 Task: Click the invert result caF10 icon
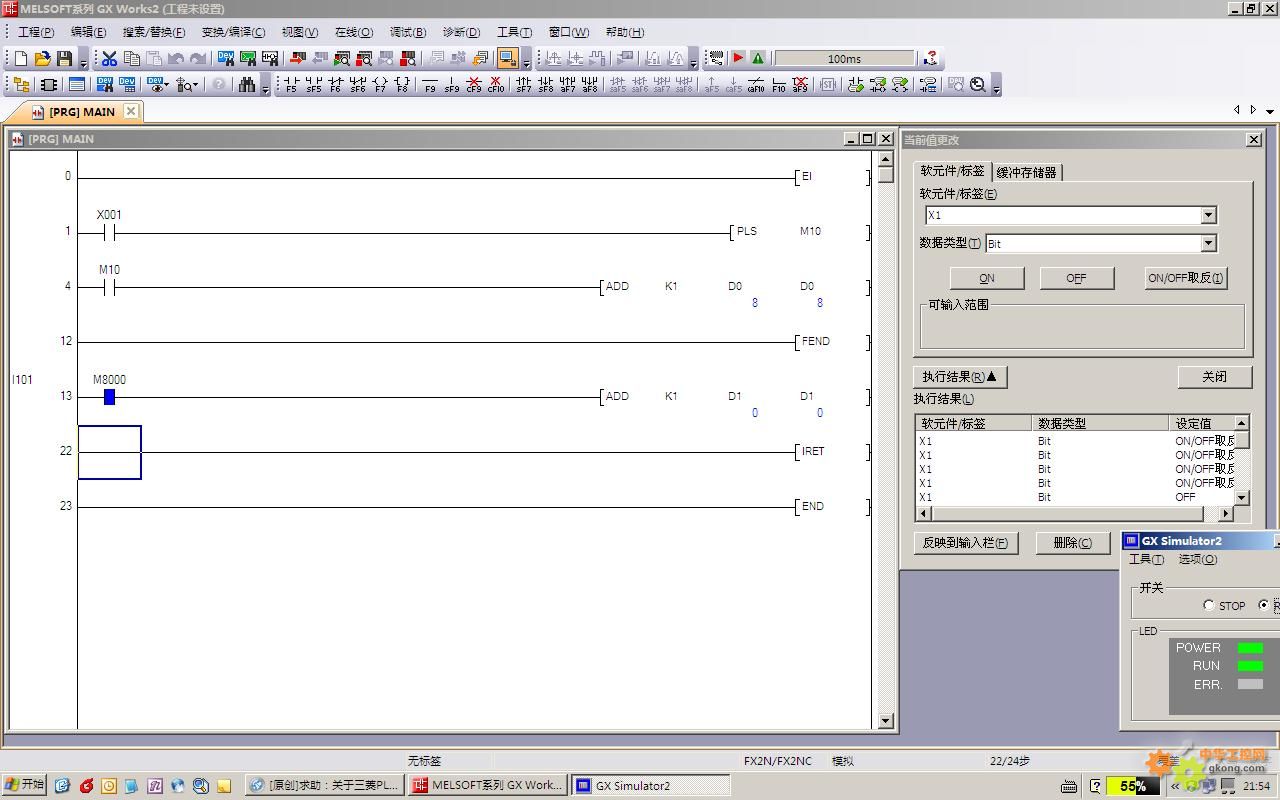(756, 85)
